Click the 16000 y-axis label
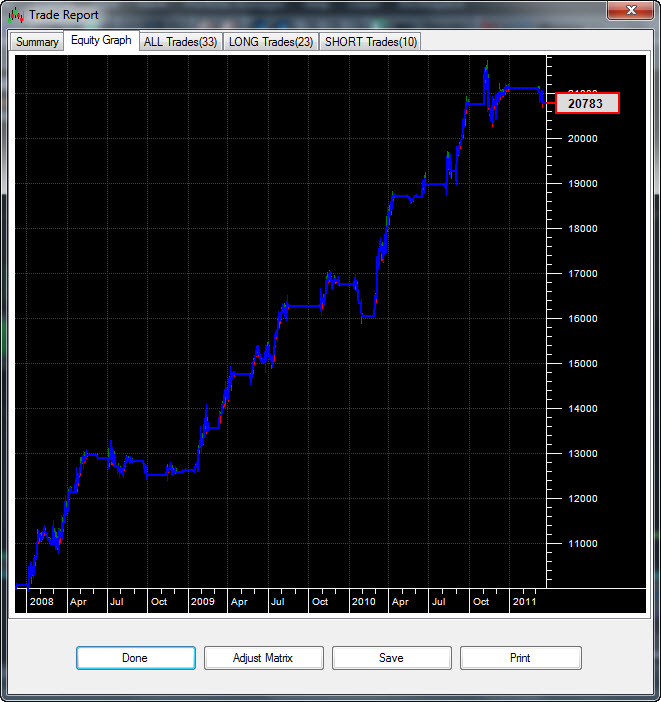 pyautogui.click(x=582, y=319)
